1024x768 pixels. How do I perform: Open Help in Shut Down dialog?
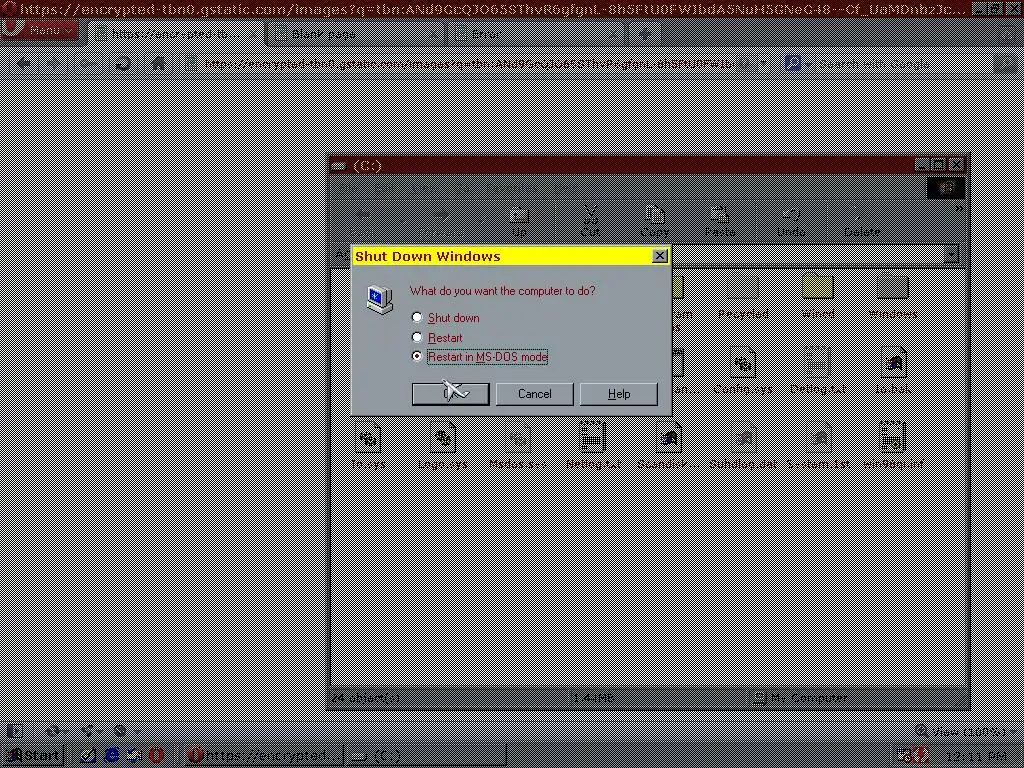pos(618,394)
